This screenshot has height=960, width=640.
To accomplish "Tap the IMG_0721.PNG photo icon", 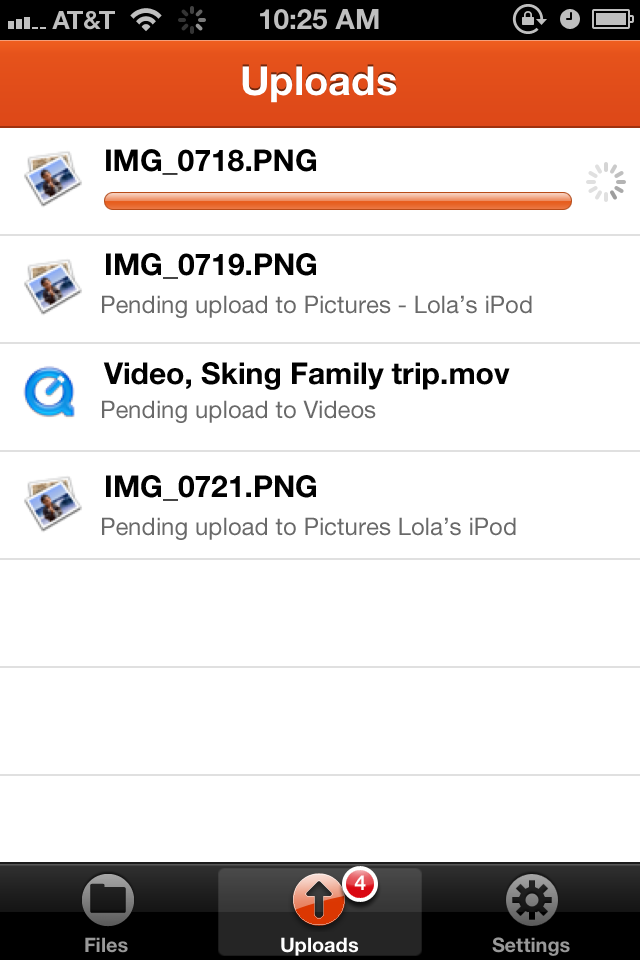I will pos(52,505).
